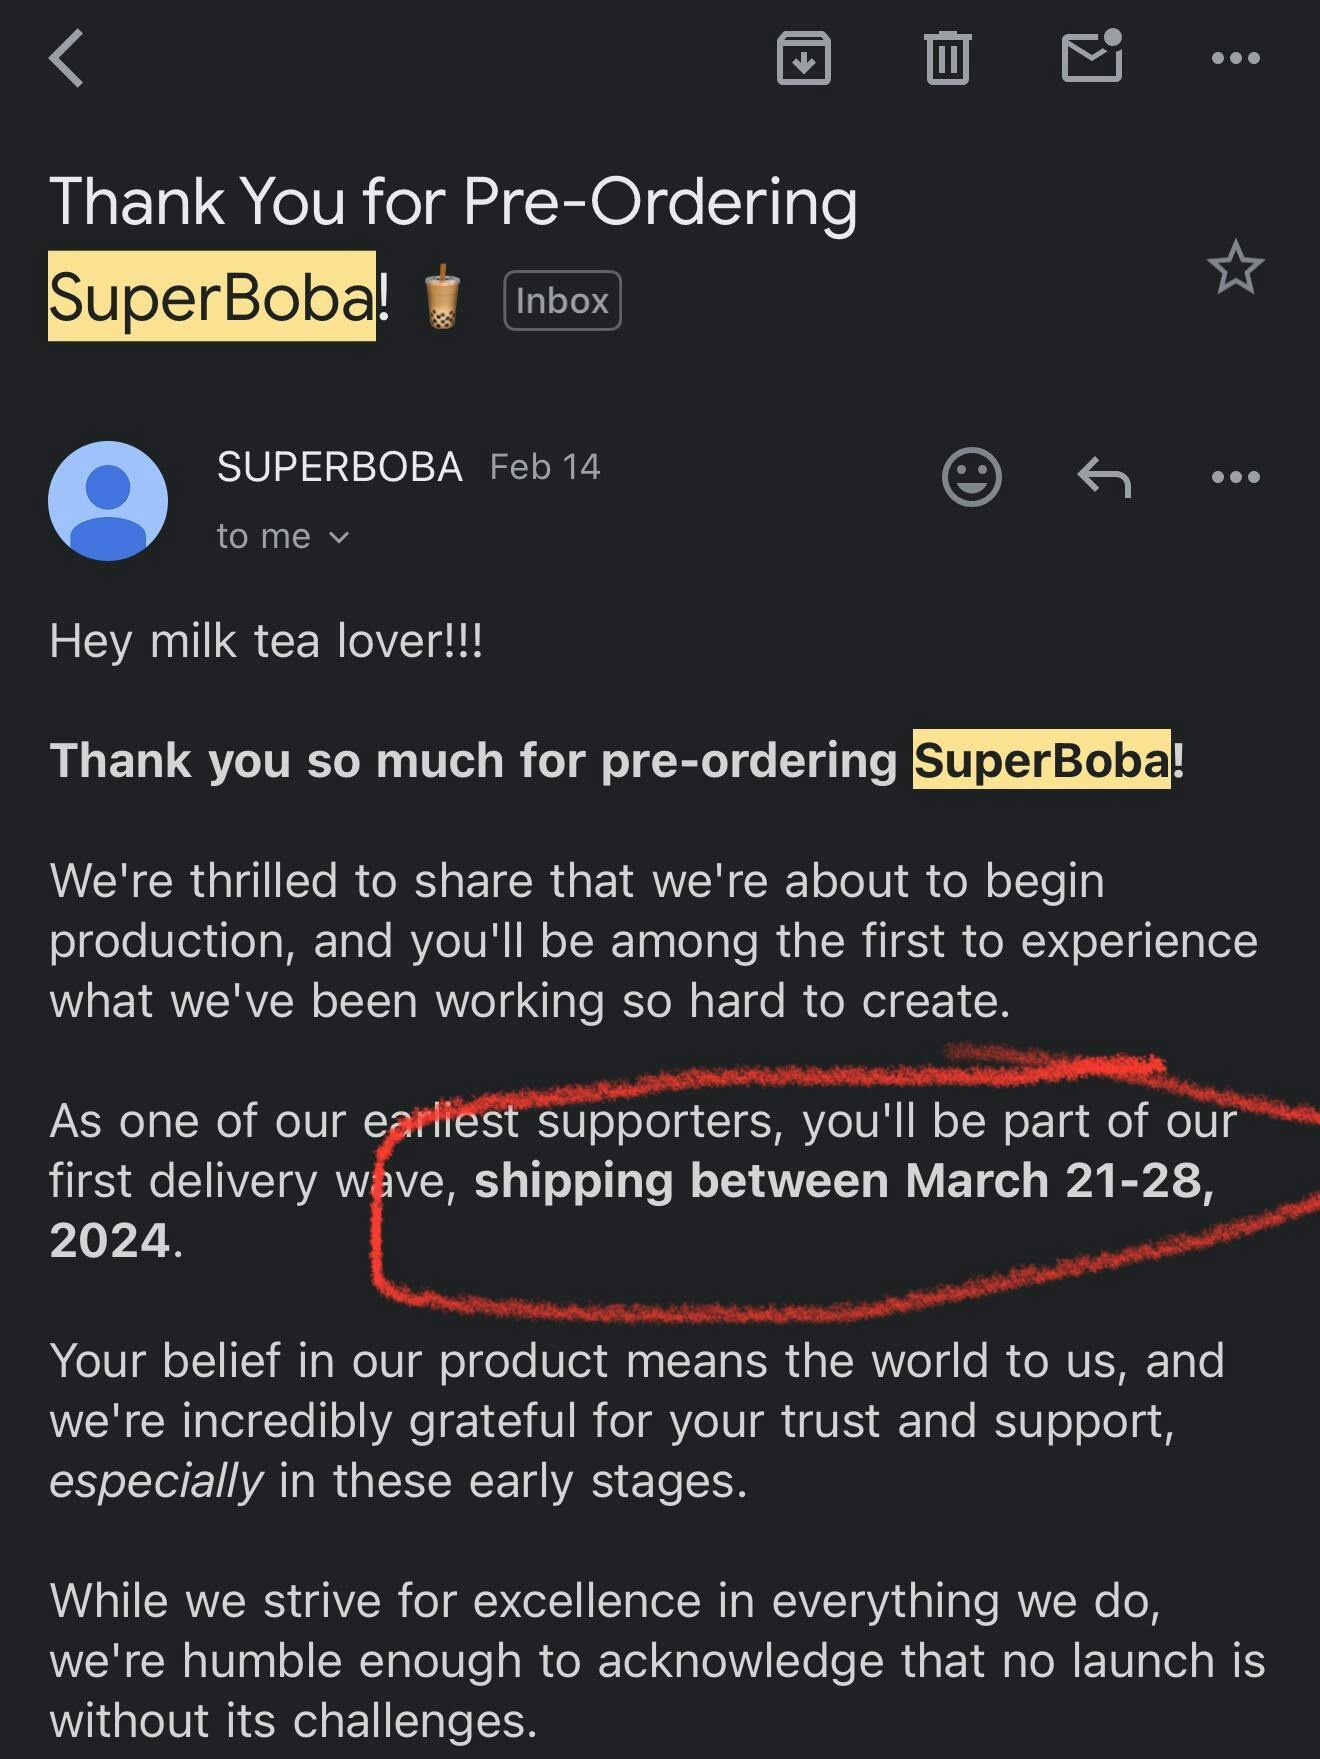The height and width of the screenshot is (1759, 1320).
Task: Tap the Inbox label tag
Action: (562, 300)
